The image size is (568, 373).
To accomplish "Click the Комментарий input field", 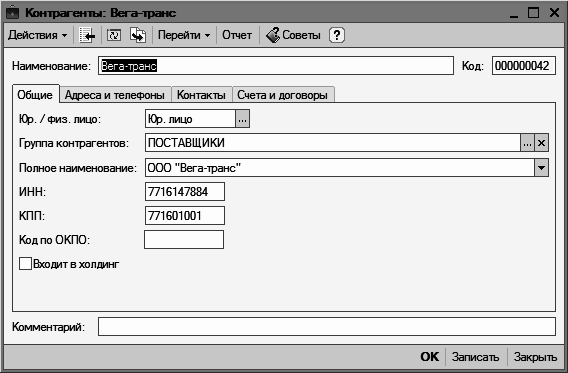I will pos(327,326).
